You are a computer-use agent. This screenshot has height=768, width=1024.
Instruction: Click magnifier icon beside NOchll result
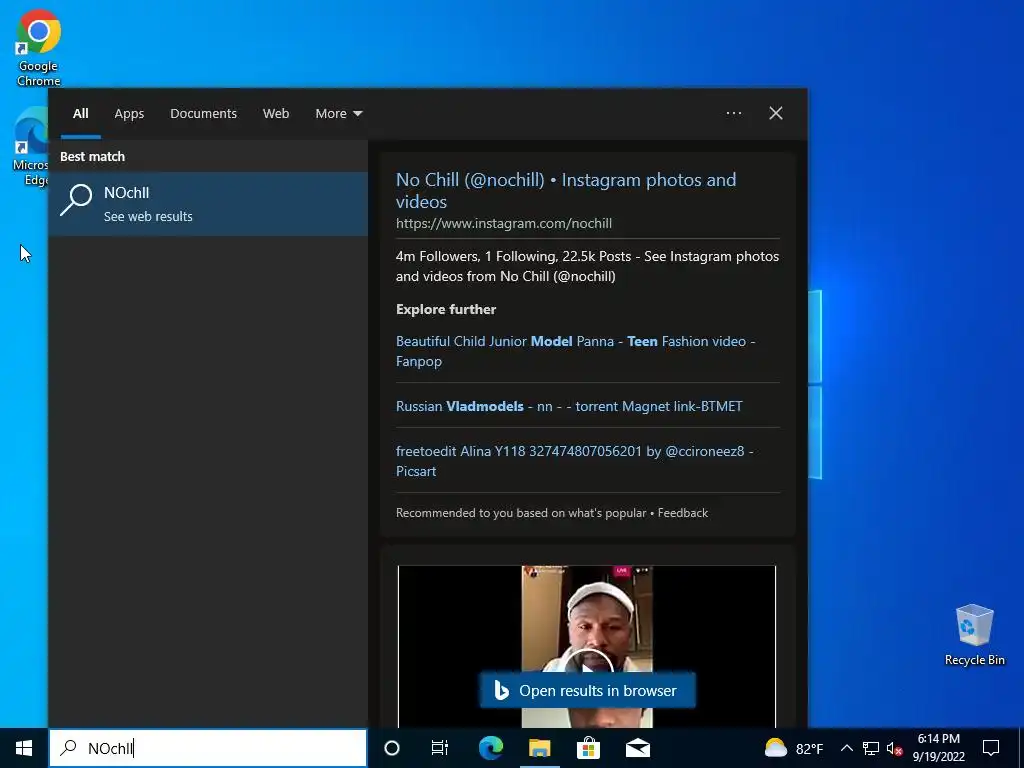point(76,200)
